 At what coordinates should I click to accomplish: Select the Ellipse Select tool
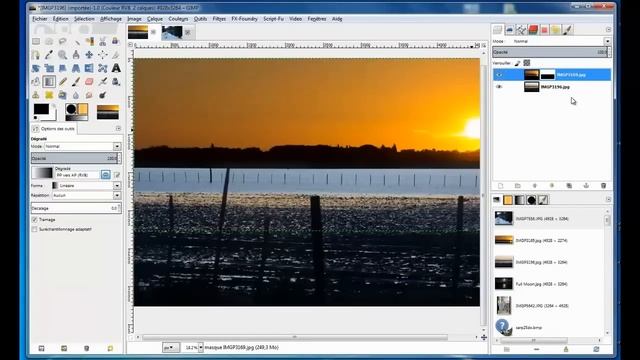click(49, 41)
